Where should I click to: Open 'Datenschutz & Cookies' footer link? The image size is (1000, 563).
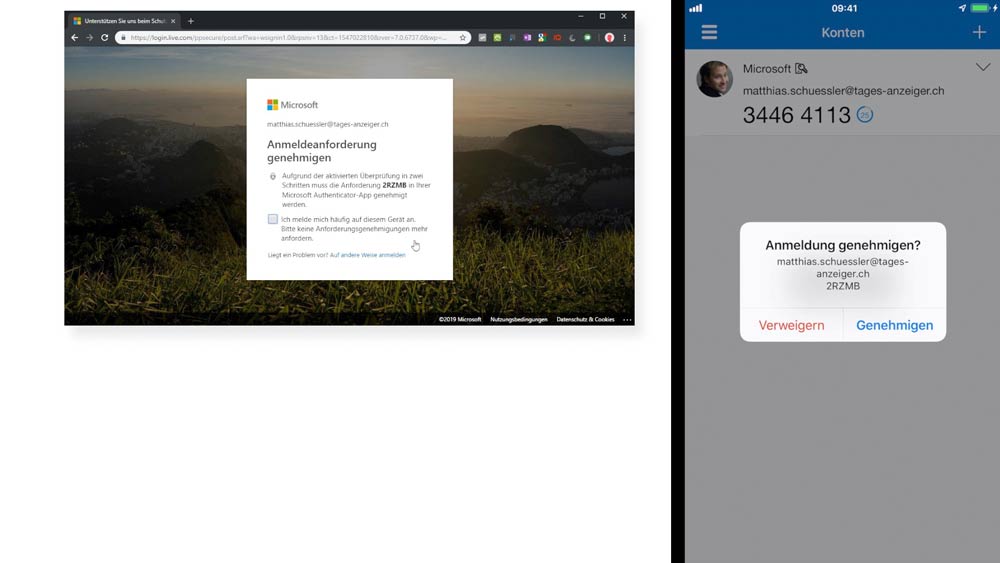[x=585, y=319]
